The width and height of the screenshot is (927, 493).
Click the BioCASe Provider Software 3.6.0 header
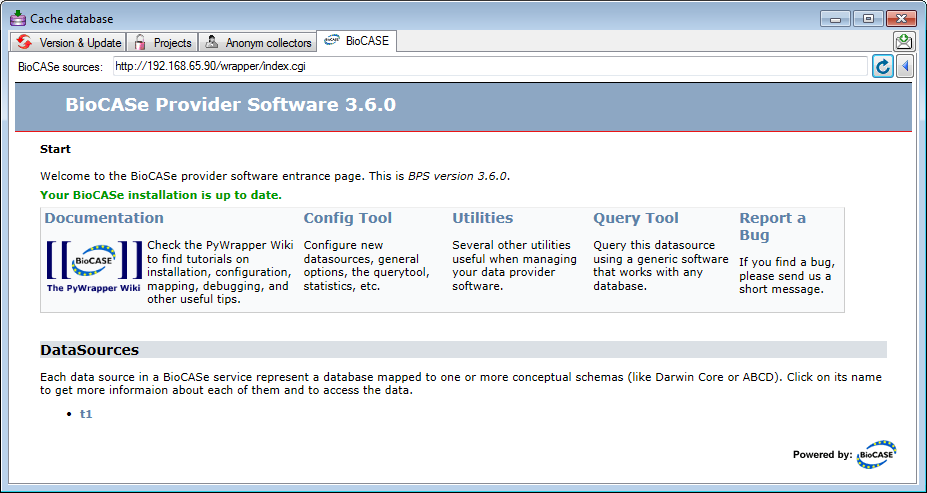[231, 105]
